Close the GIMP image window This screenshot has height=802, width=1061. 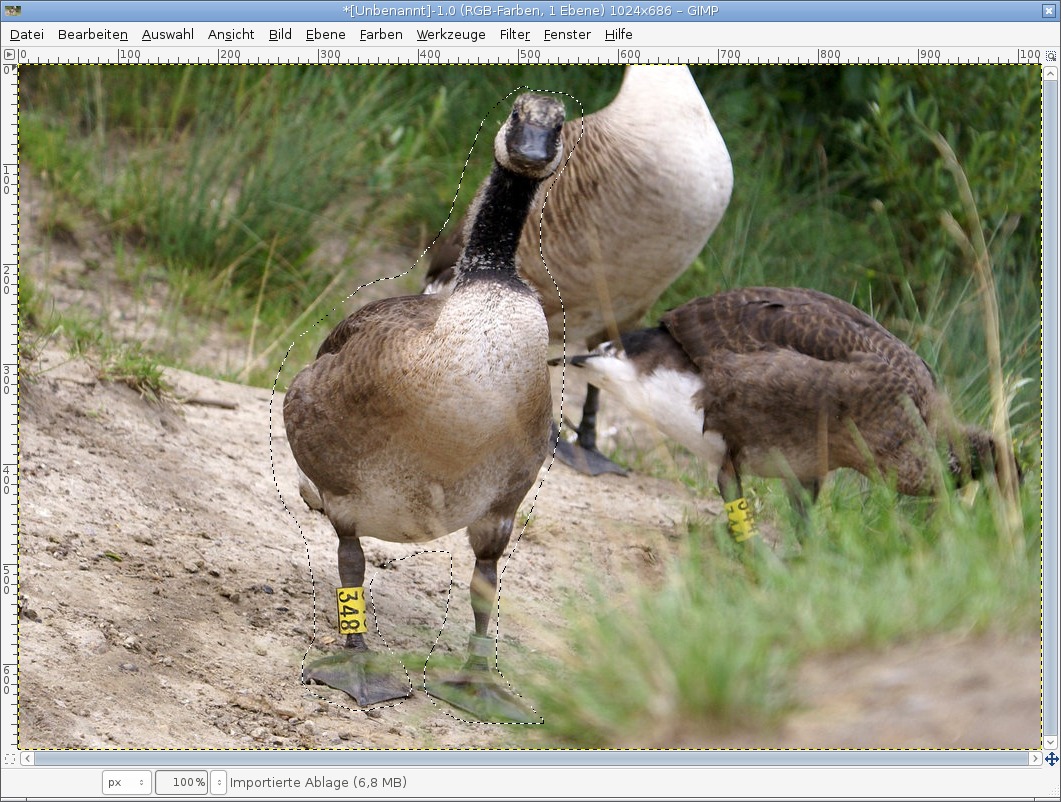[x=1048, y=11]
